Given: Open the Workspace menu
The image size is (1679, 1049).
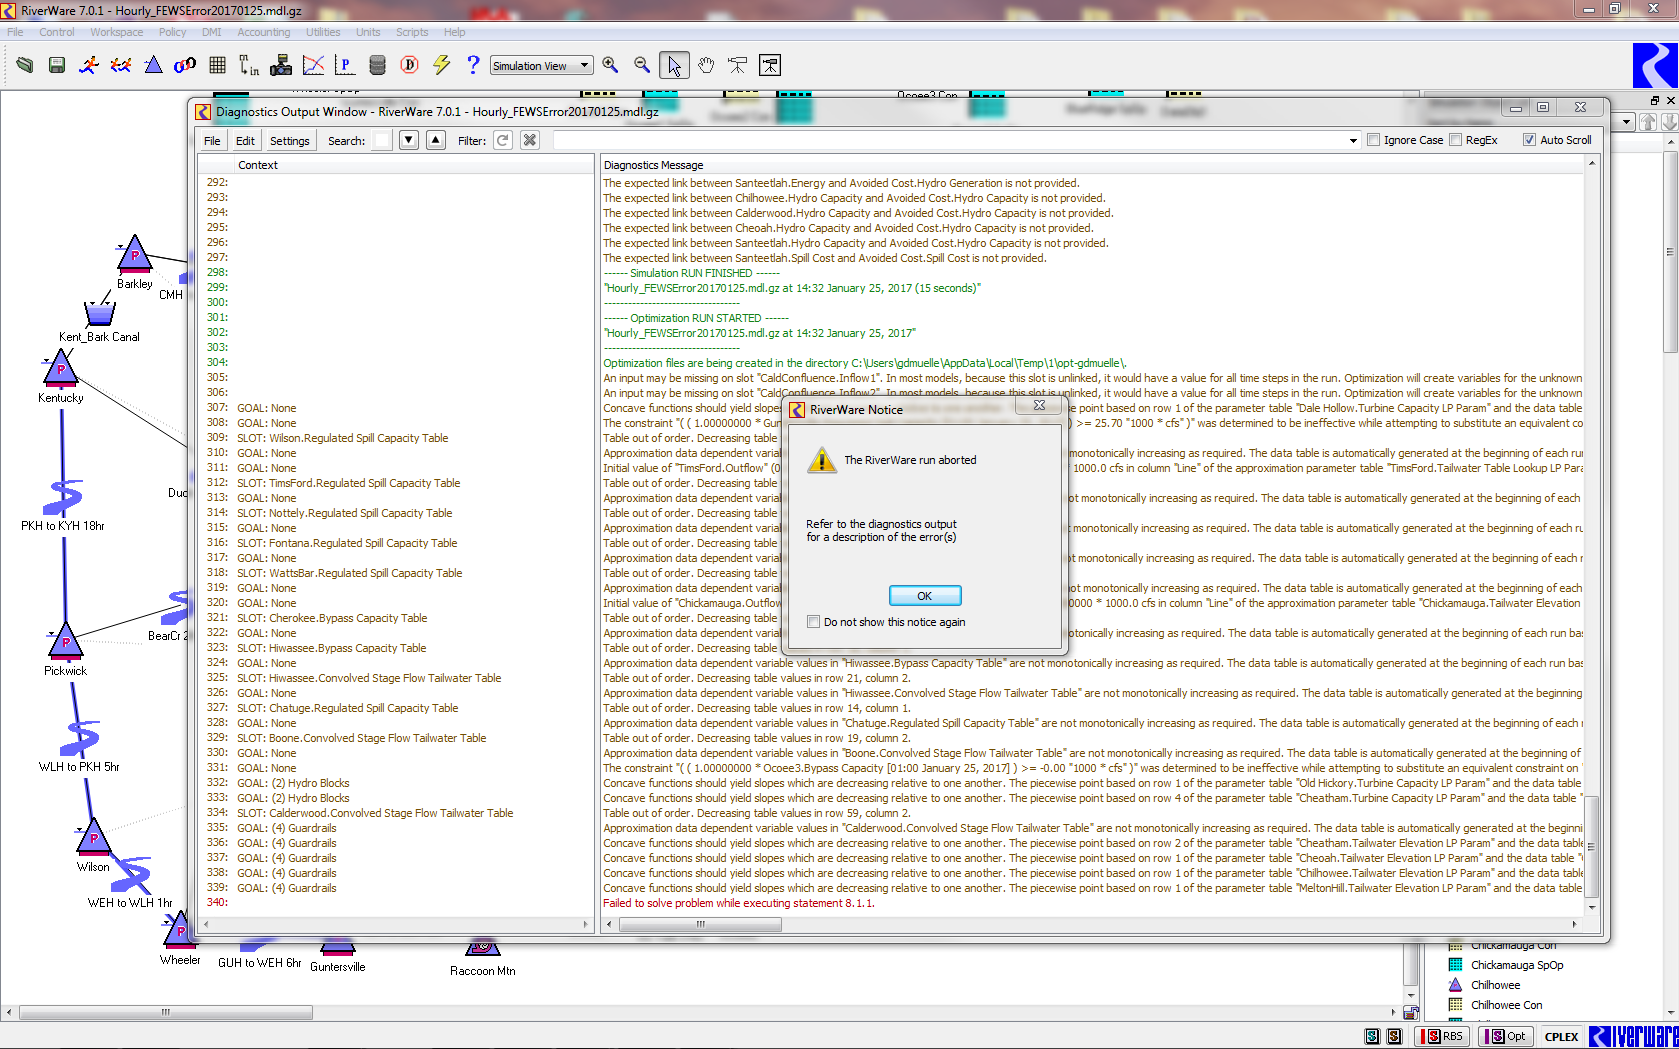Looking at the screenshot, I should tap(117, 32).
